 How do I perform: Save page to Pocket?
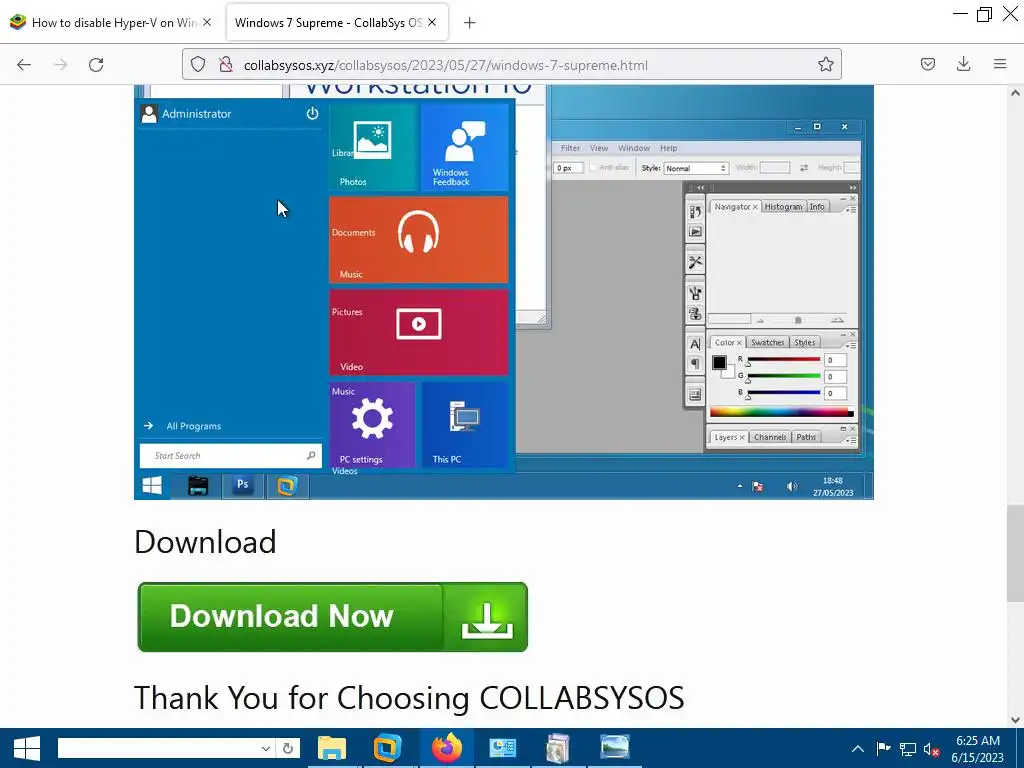click(x=928, y=64)
